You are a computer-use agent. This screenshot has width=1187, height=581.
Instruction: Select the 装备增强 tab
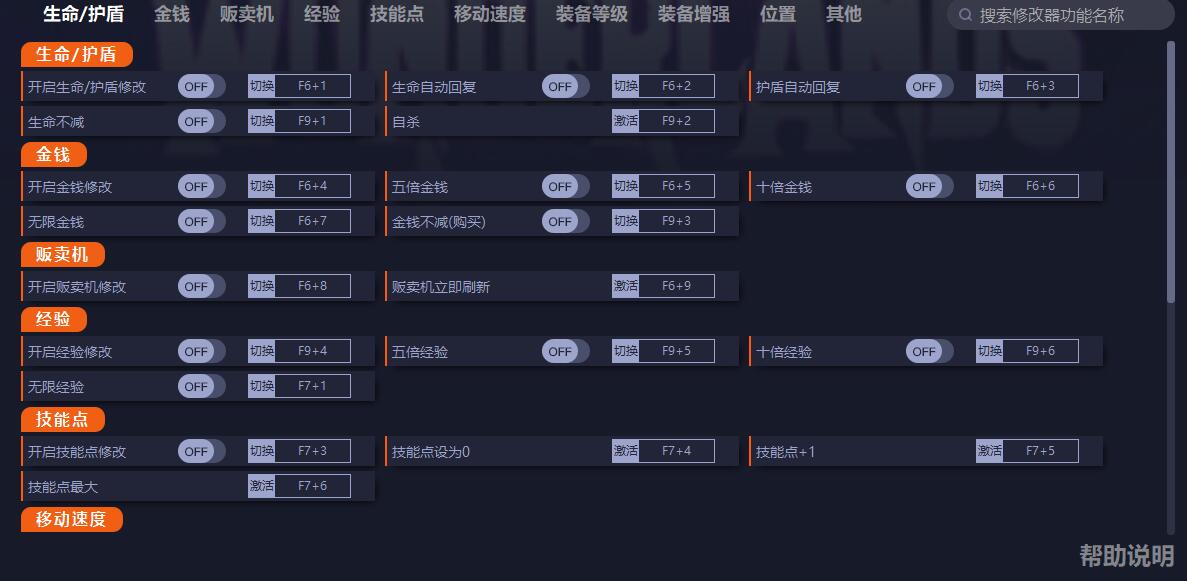tap(694, 14)
